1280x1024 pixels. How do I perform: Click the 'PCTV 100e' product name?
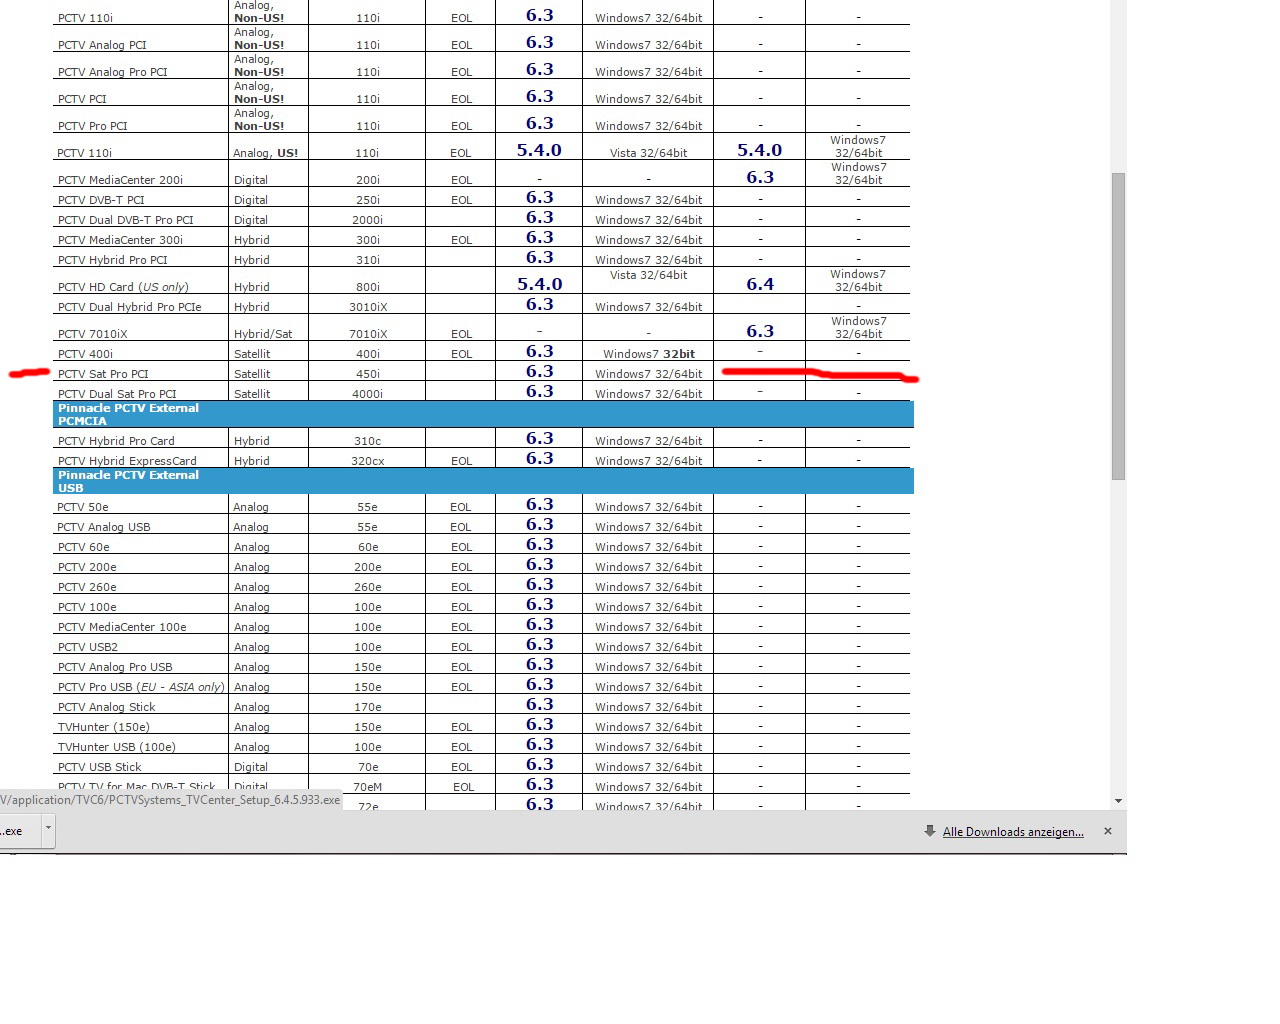(x=87, y=607)
